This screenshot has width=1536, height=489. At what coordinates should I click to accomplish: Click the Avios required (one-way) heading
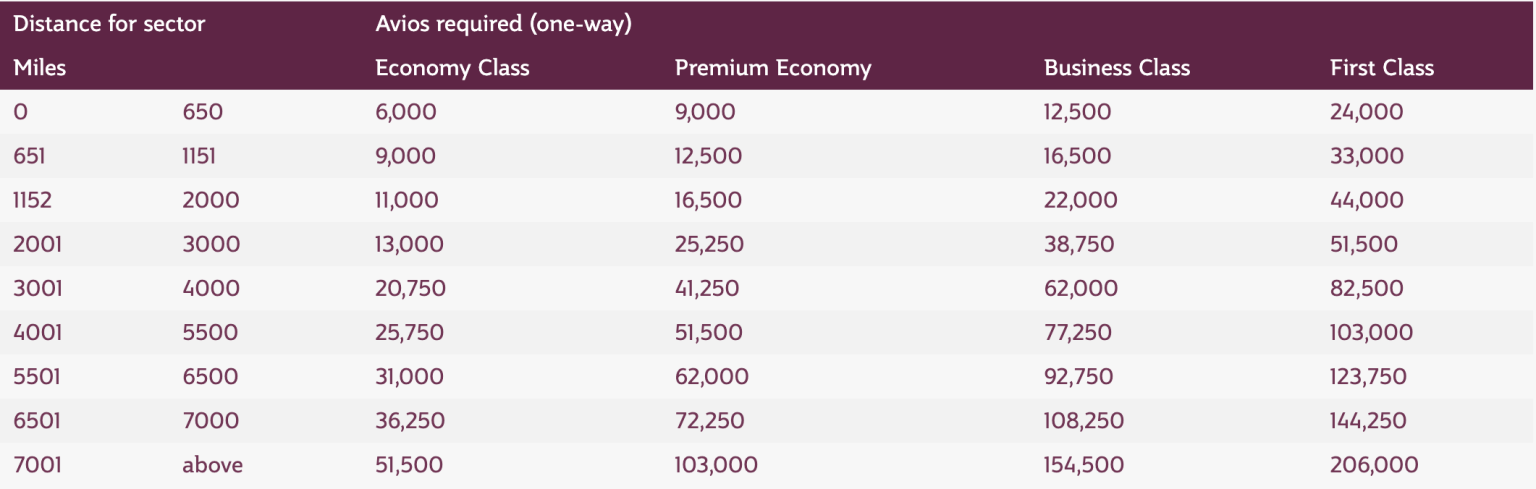pos(503,24)
